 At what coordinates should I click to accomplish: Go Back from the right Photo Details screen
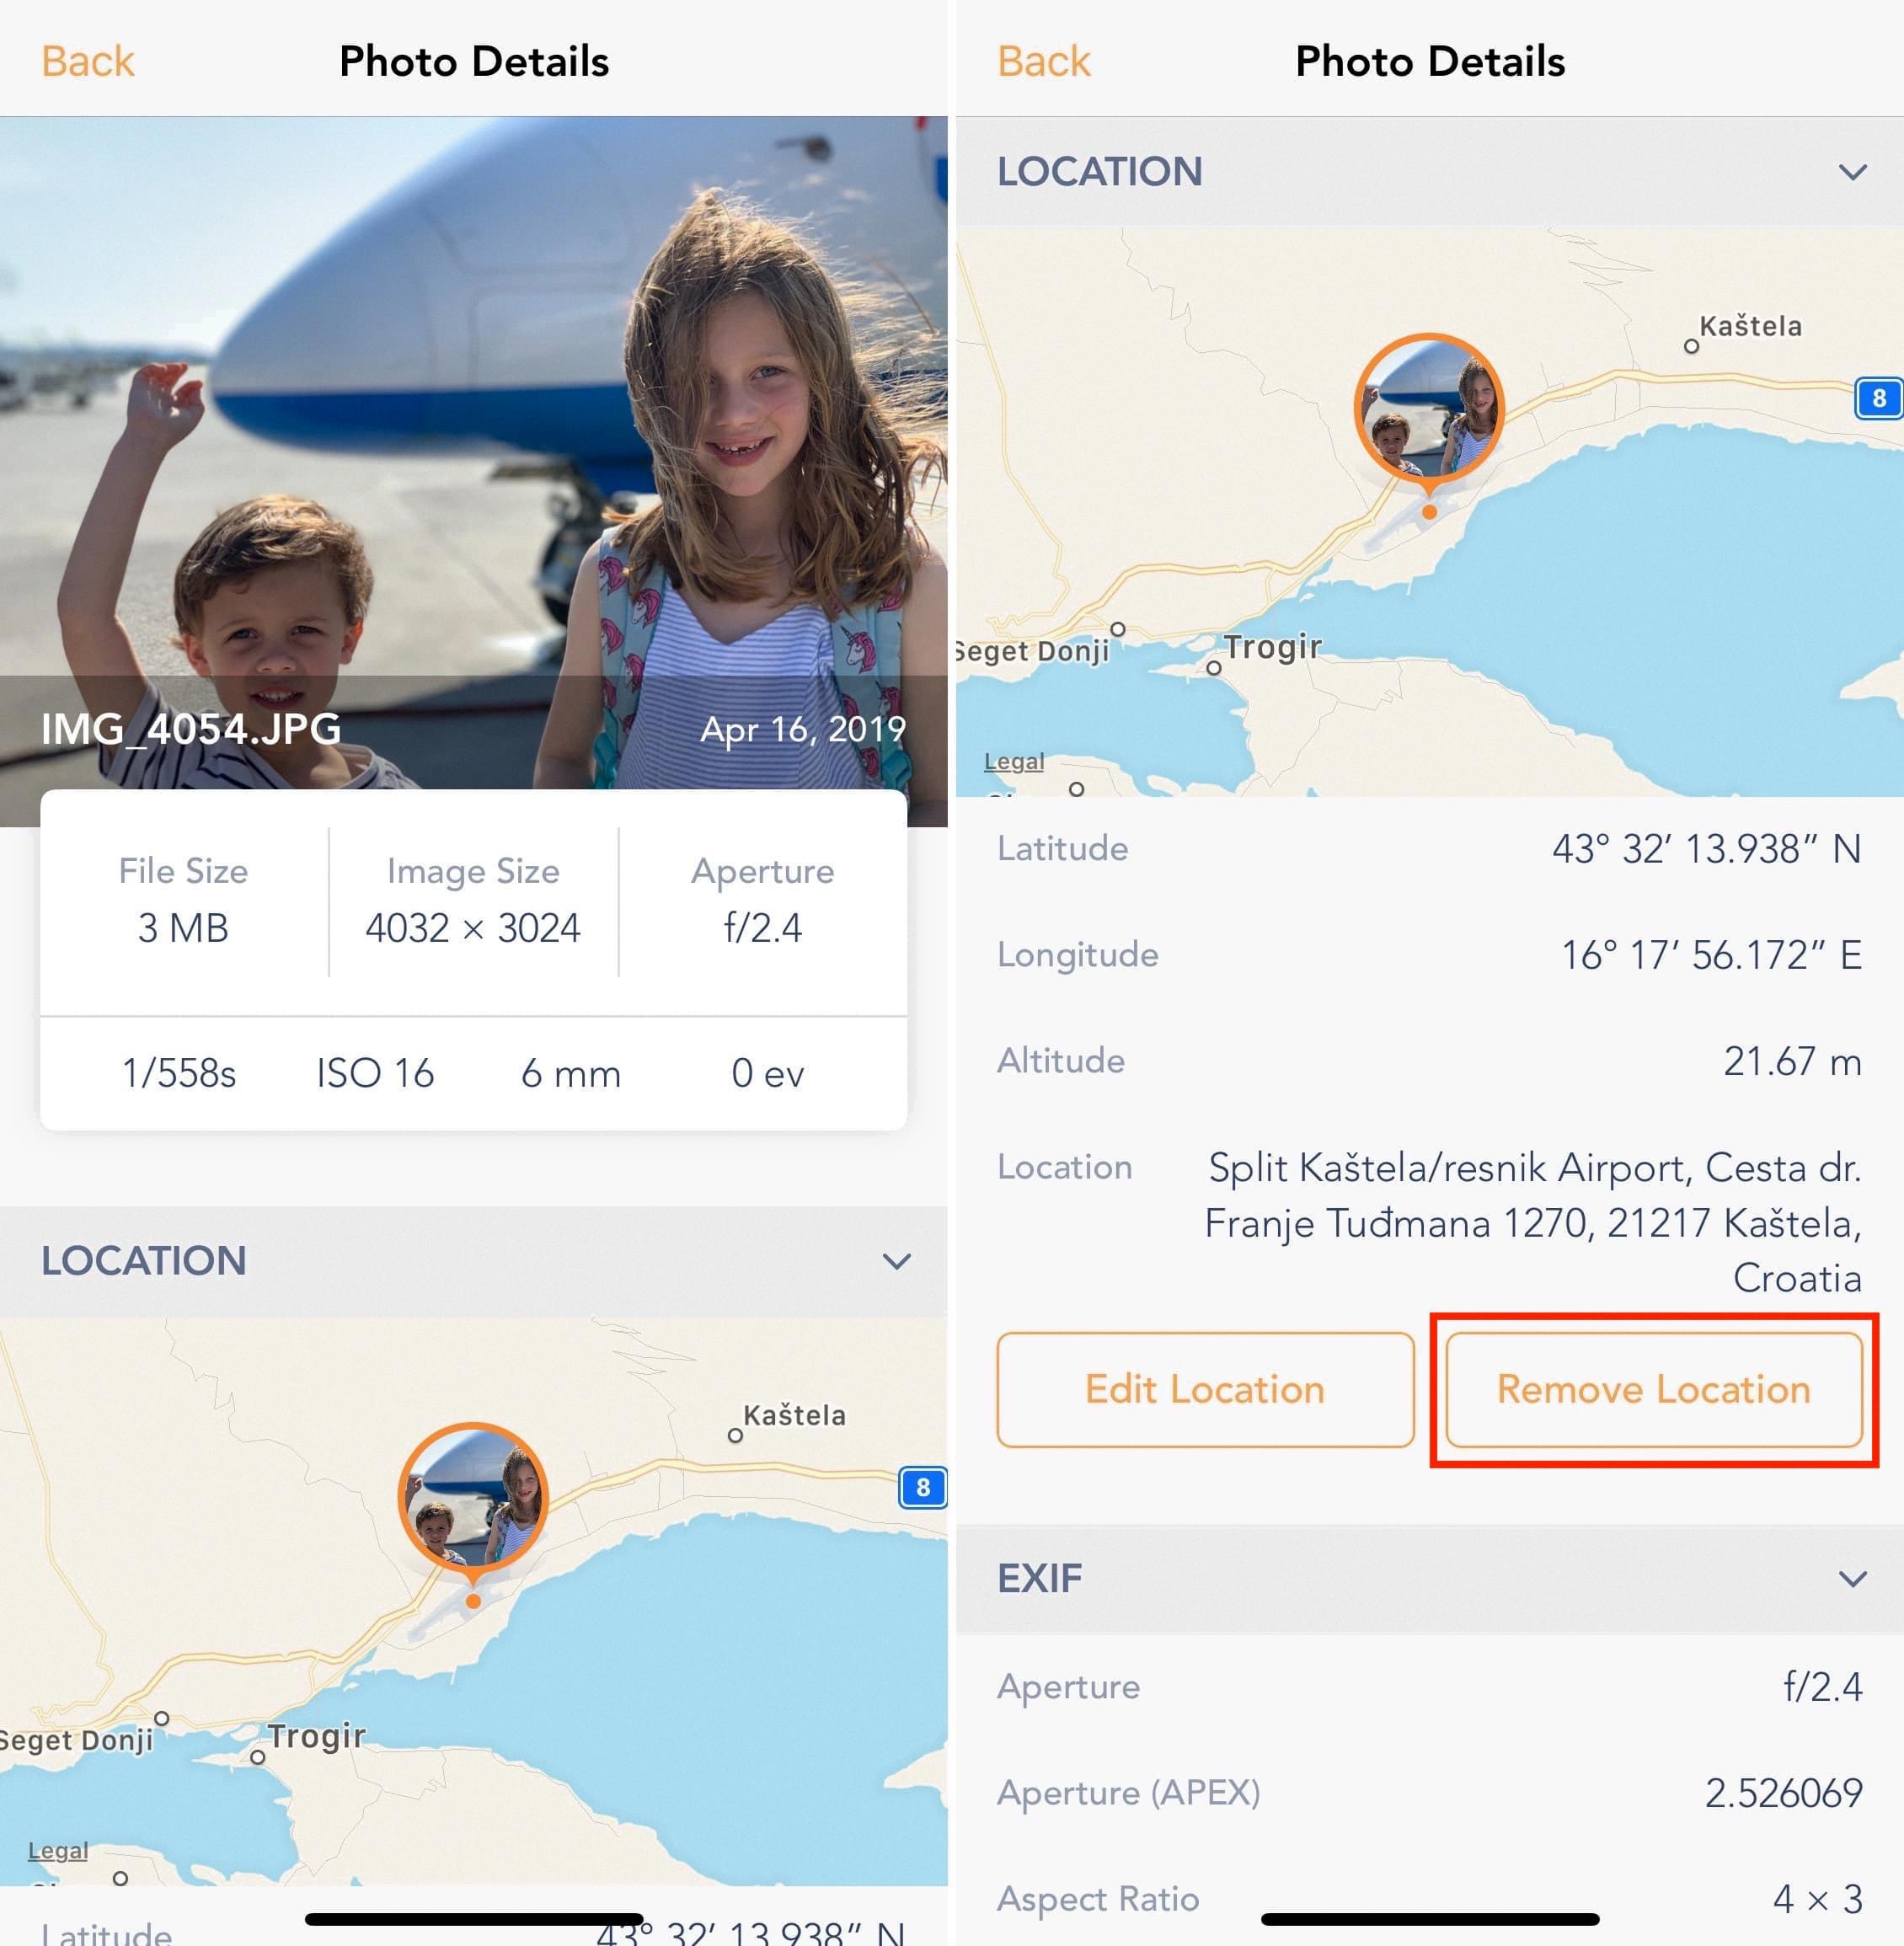coord(1044,62)
